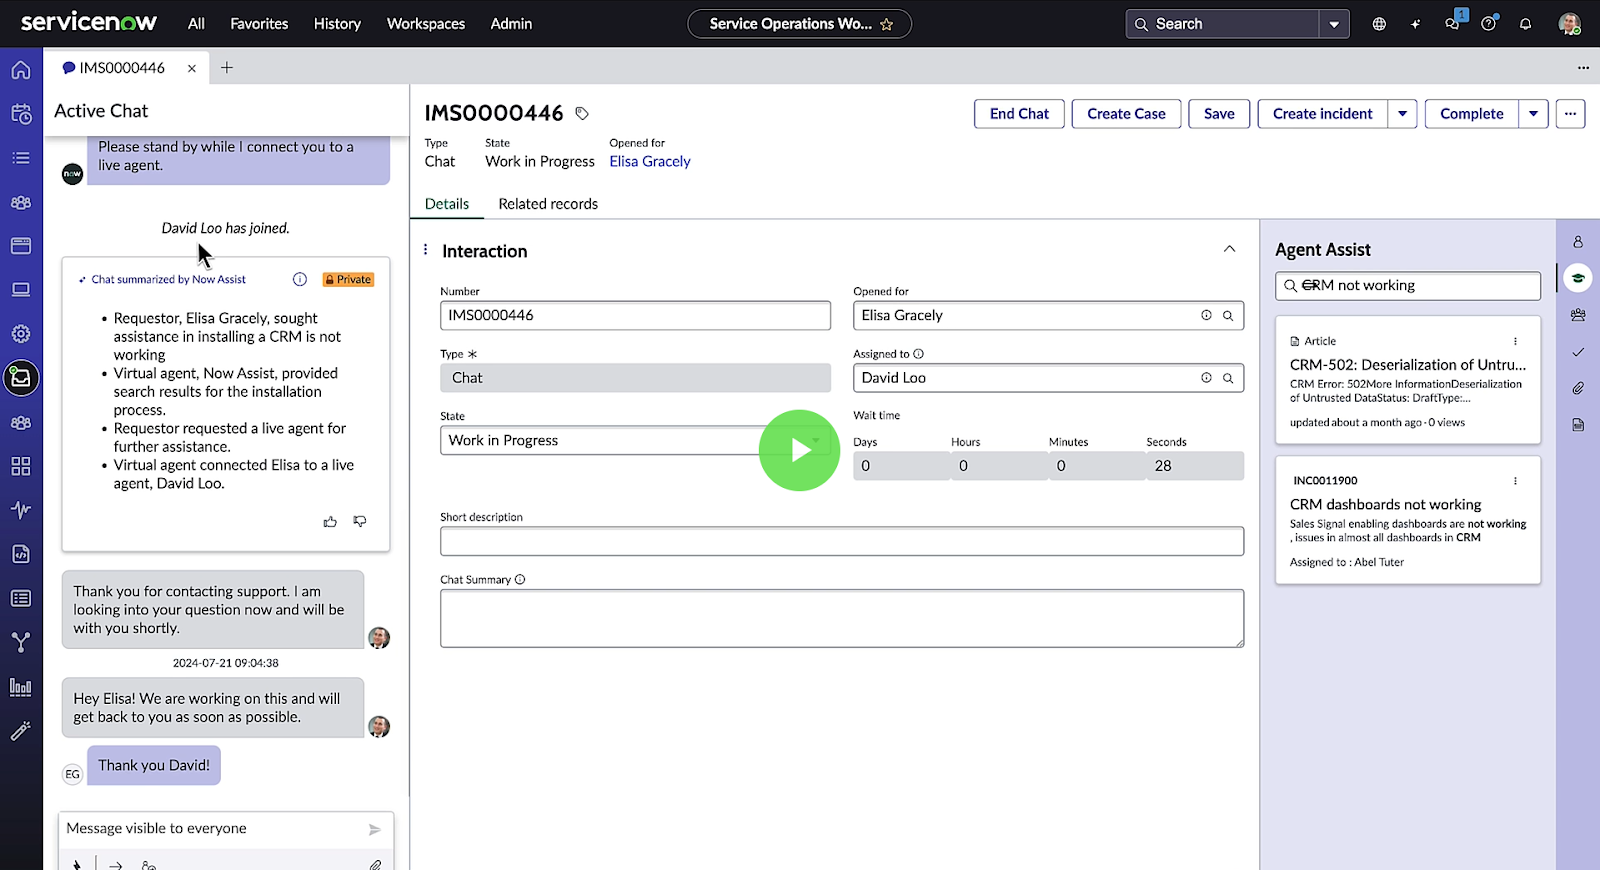
Task: Click the green play button overlay
Action: pos(799,450)
